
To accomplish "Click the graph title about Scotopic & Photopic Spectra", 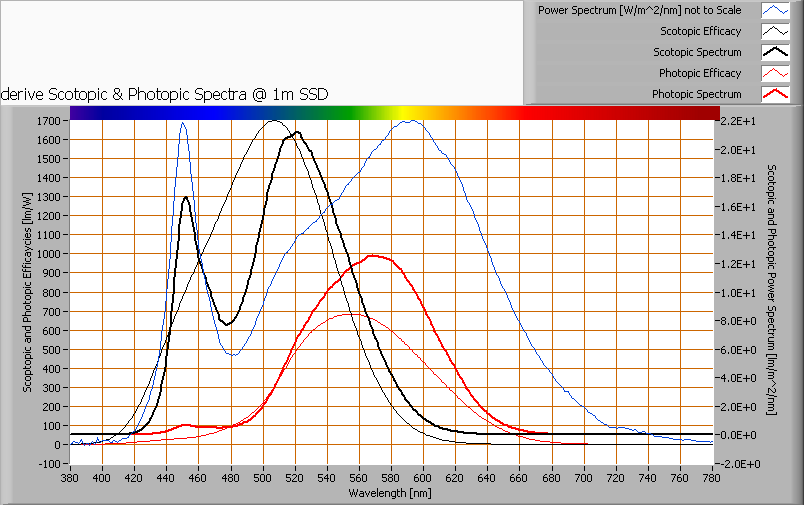I will (x=165, y=94).
